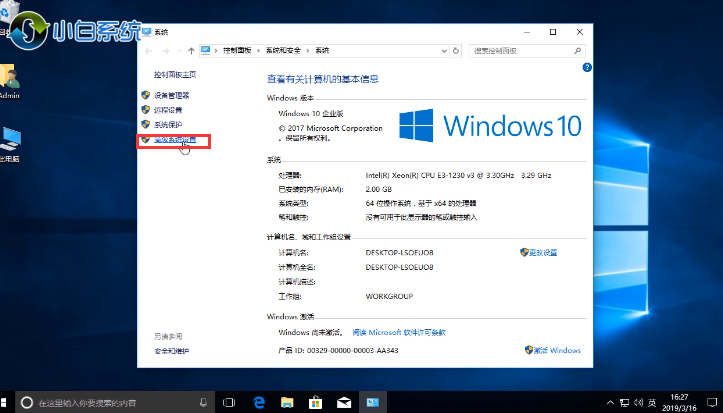Select System breadcrumb in address bar
723x413 pixels.
pos(322,51)
